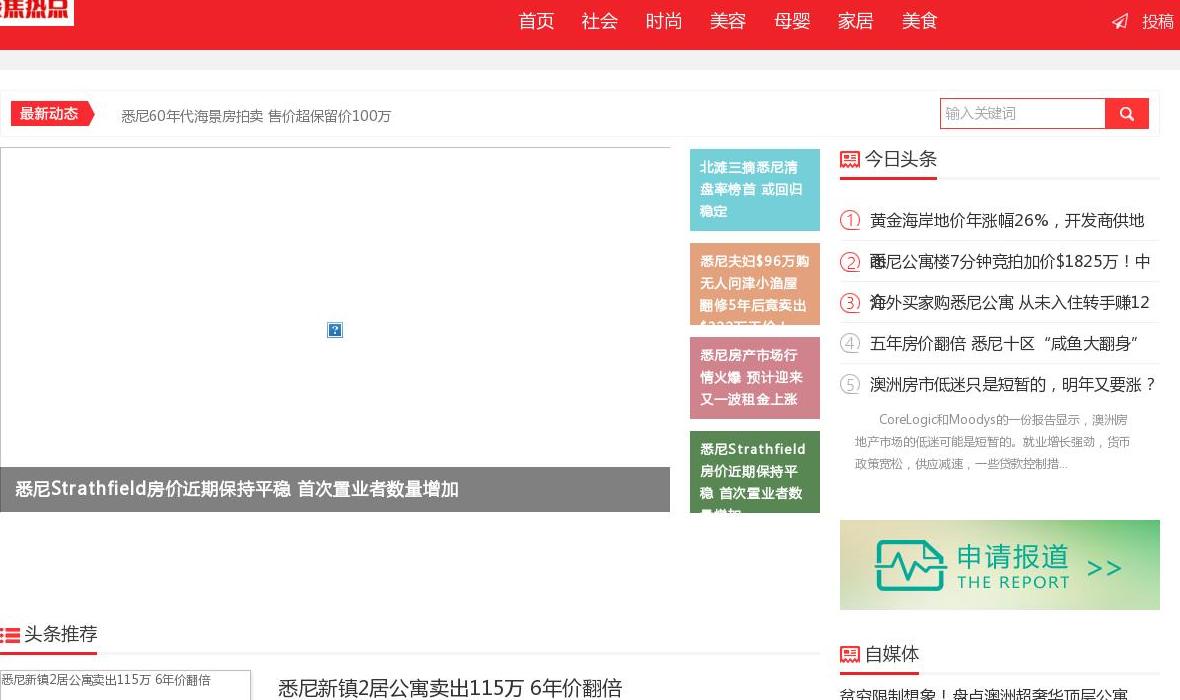
Task: Click the broken image placeholder icon
Action: (x=335, y=330)
